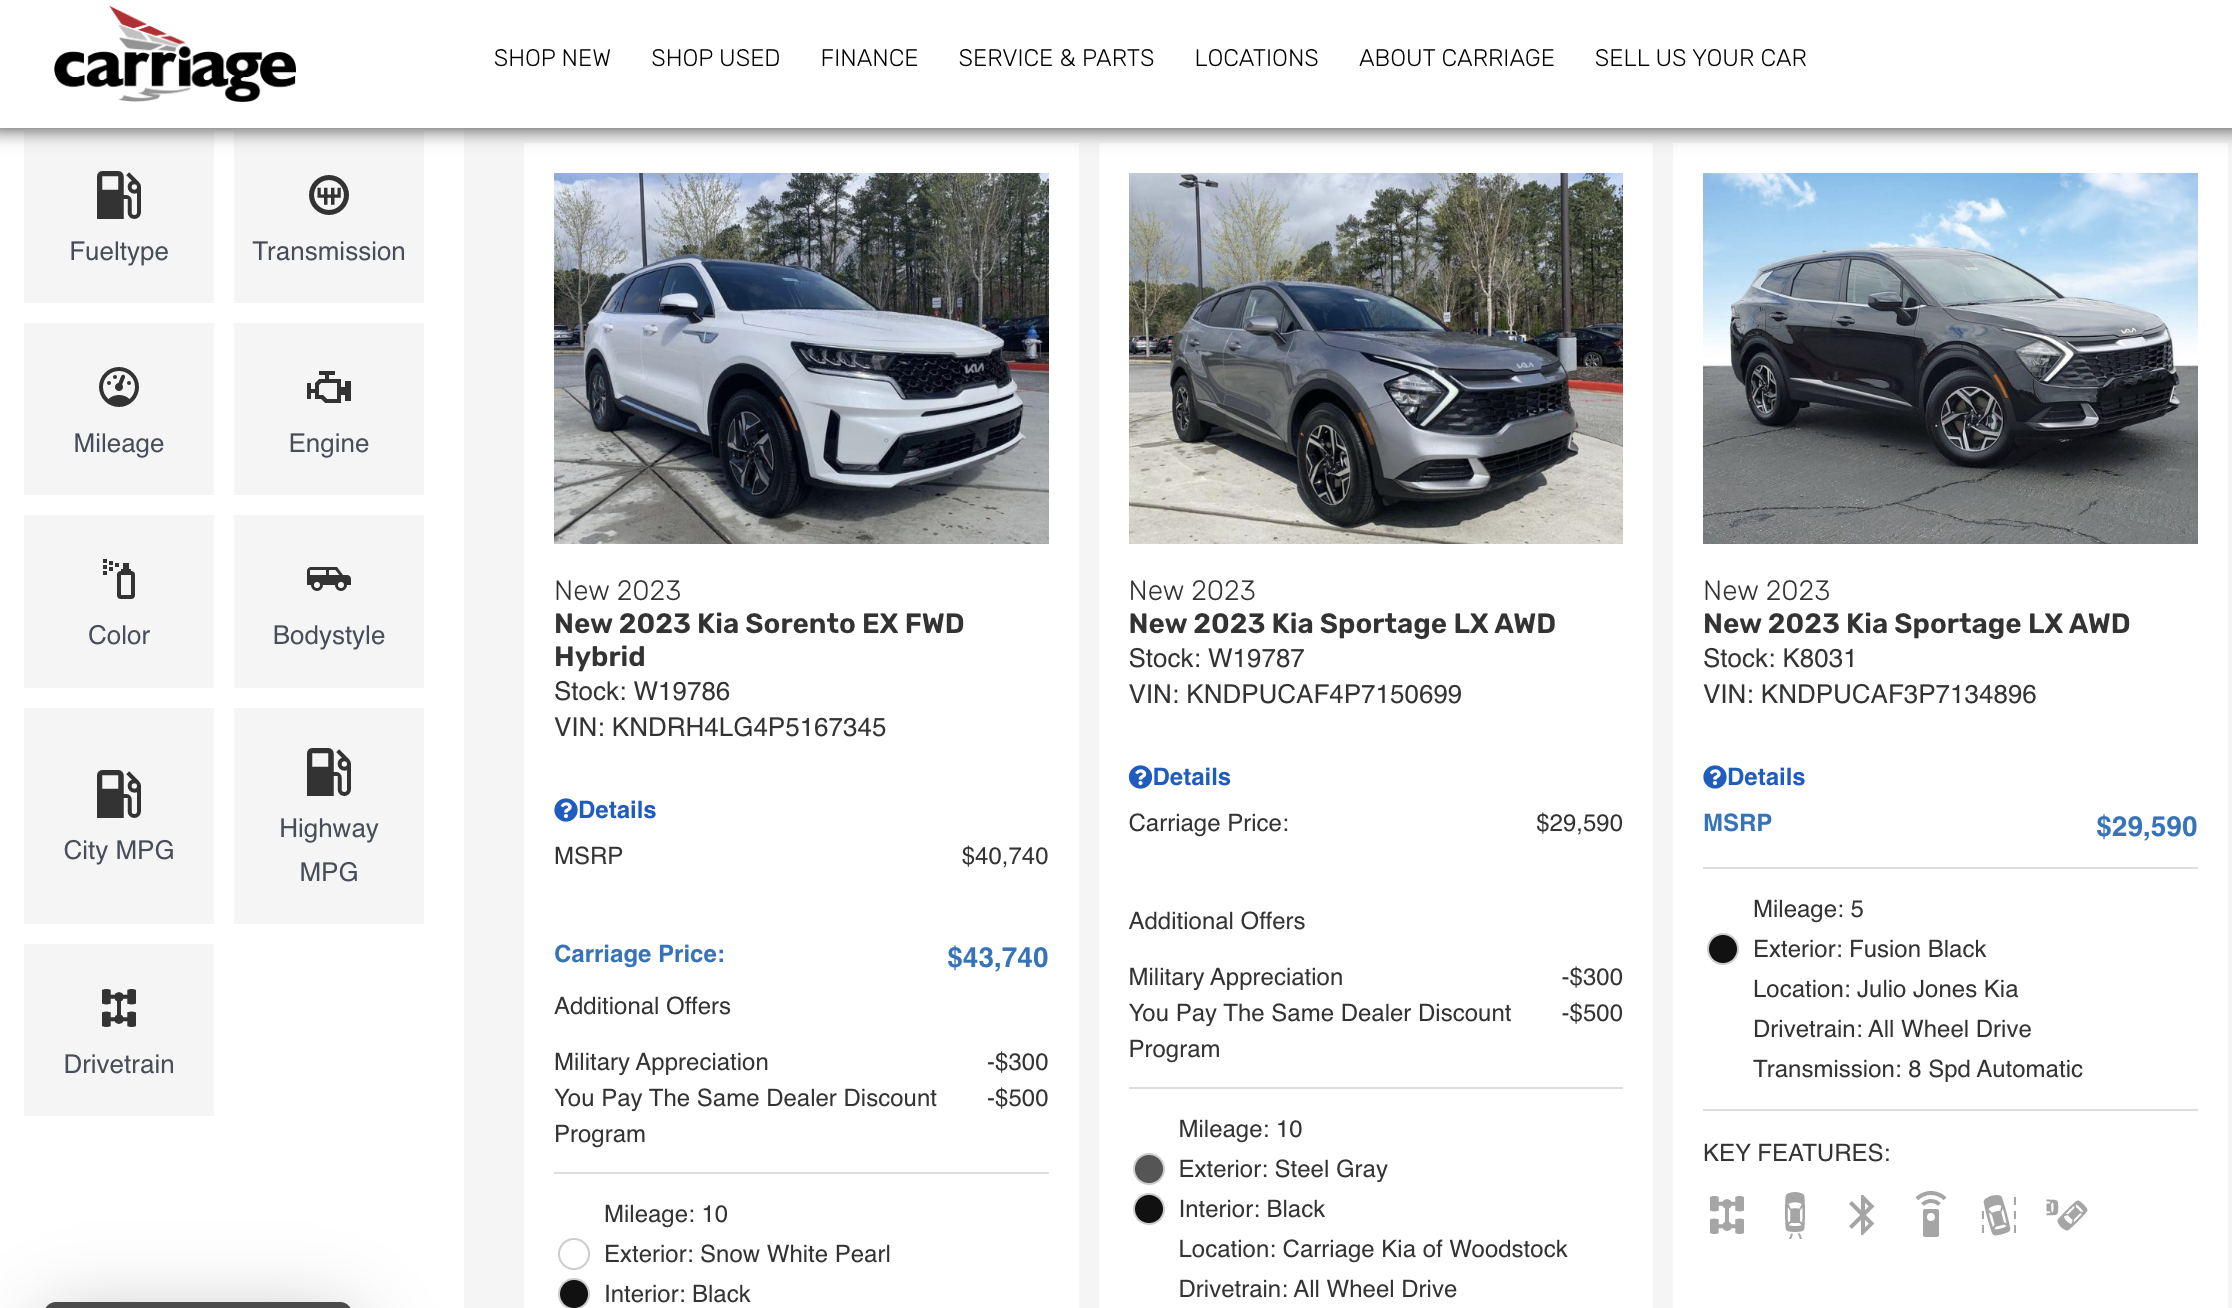Viewport: 2232px width, 1308px height.
Task: Open the Color spray-can filter
Action: coord(119,601)
